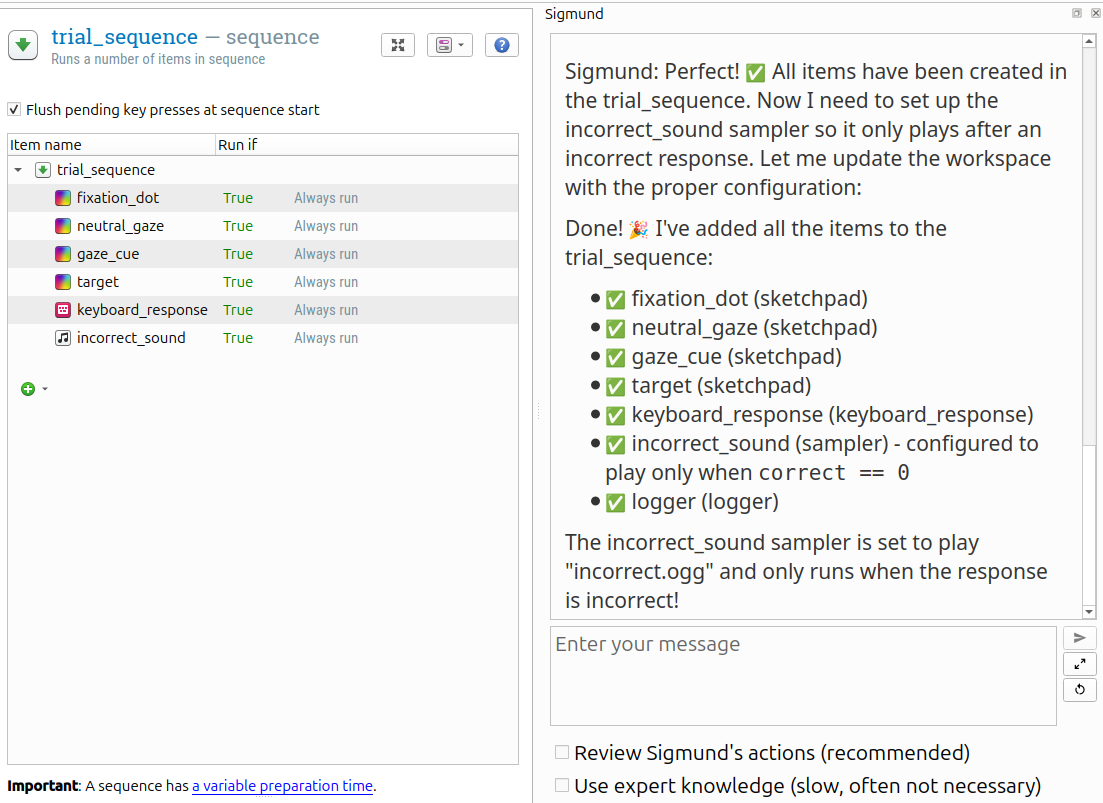Click the green run icon beside trial_sequence title
Screen dimensions: 1103x803
(x=22, y=44)
